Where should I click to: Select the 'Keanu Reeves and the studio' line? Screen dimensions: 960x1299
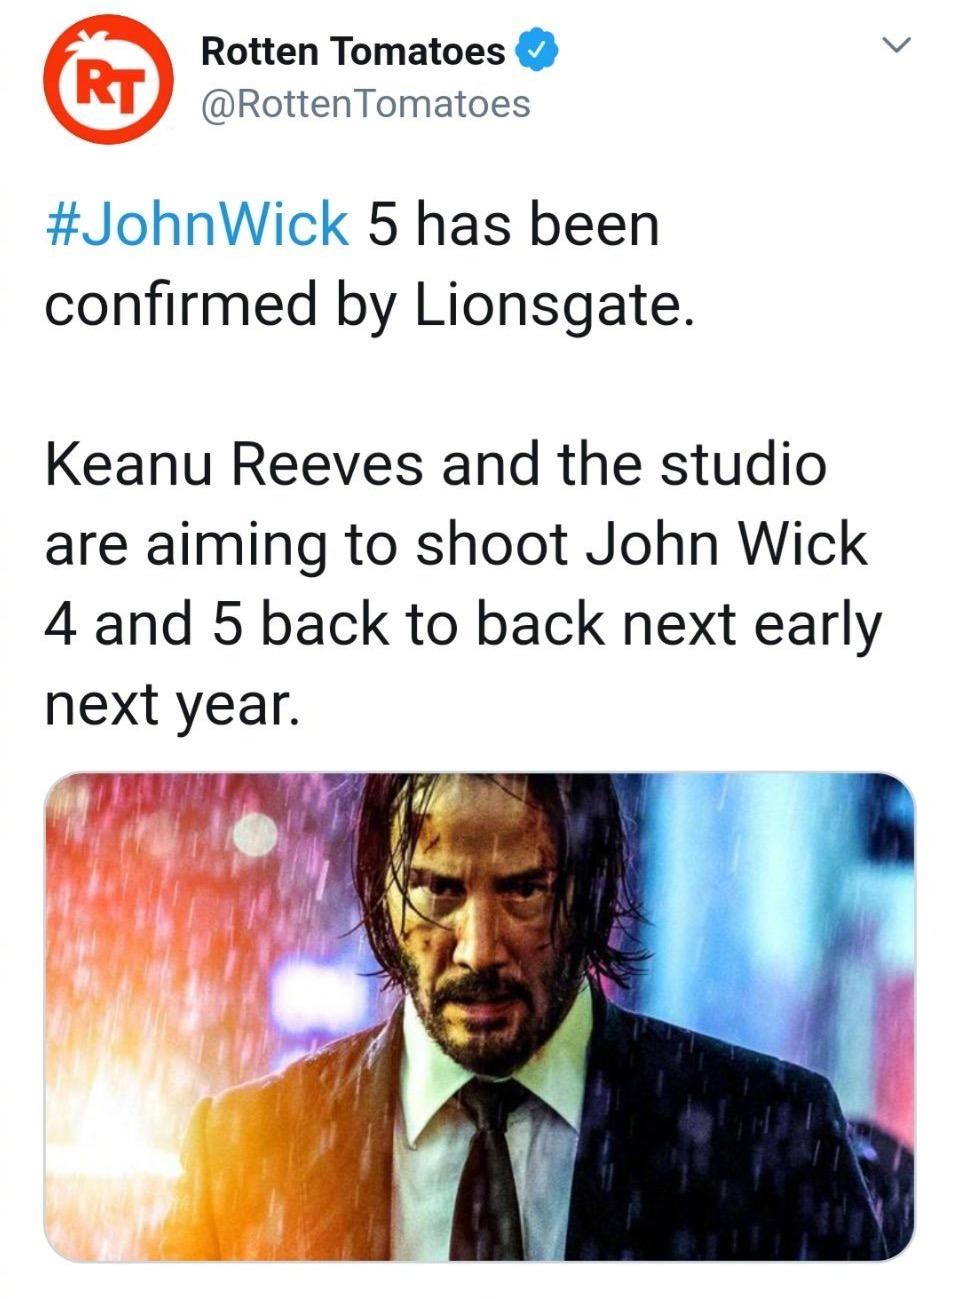[x=436, y=465]
